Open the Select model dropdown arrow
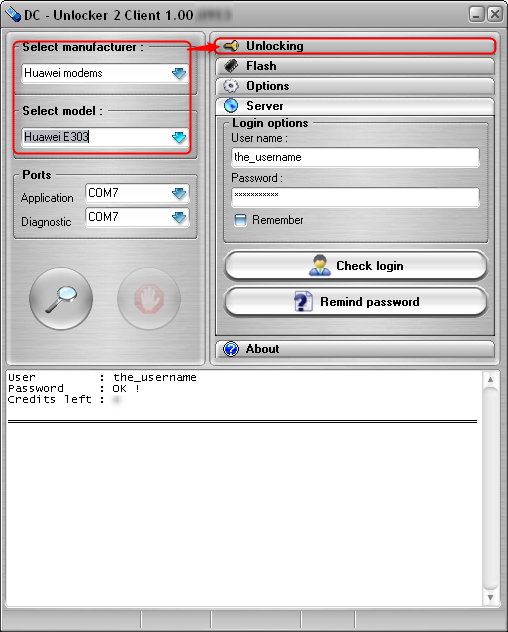The image size is (508, 632). click(x=179, y=137)
